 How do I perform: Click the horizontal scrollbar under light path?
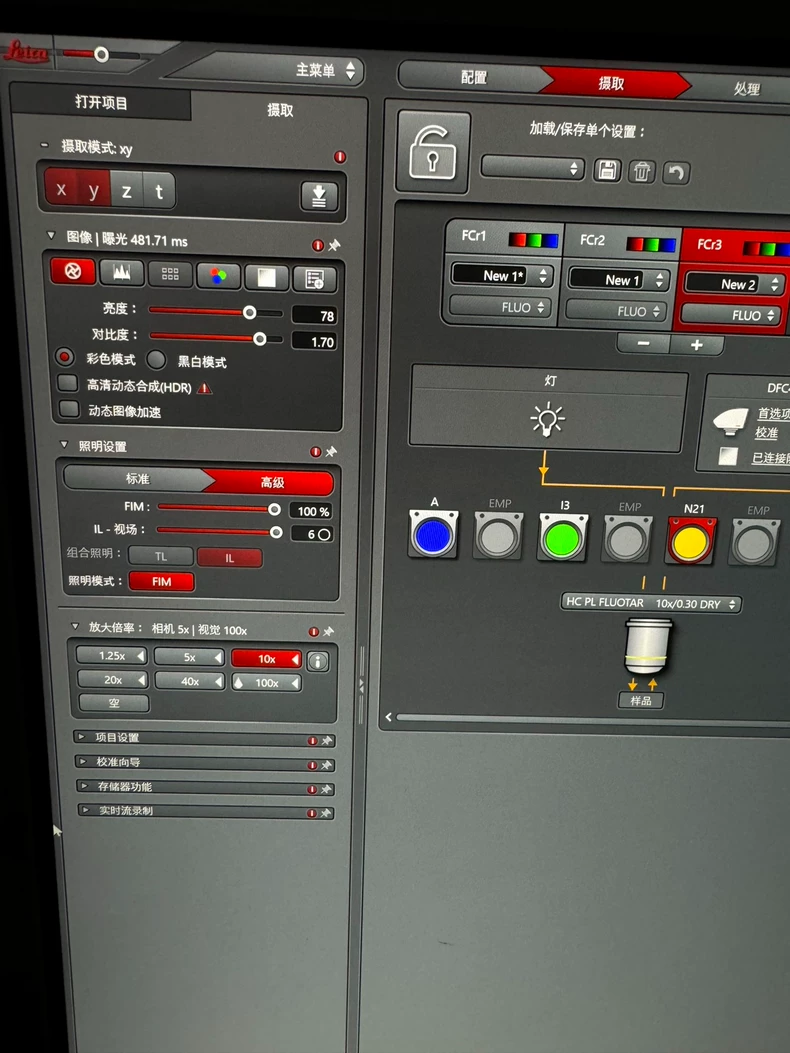point(592,719)
